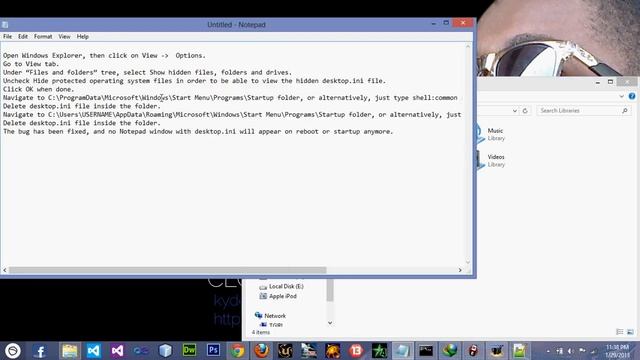Select Network in Explorer navigation pane
640x360 pixels.
coord(270,316)
